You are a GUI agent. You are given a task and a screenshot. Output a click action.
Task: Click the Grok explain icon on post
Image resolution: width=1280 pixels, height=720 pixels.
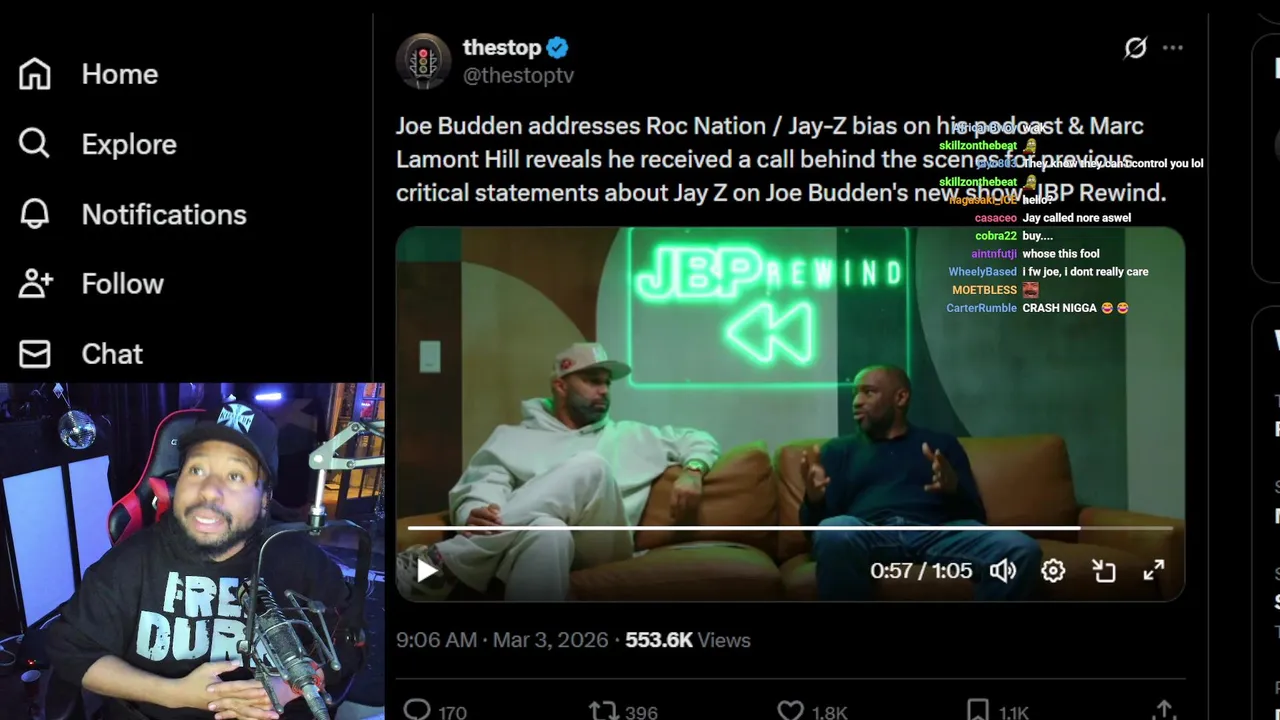click(x=1135, y=48)
